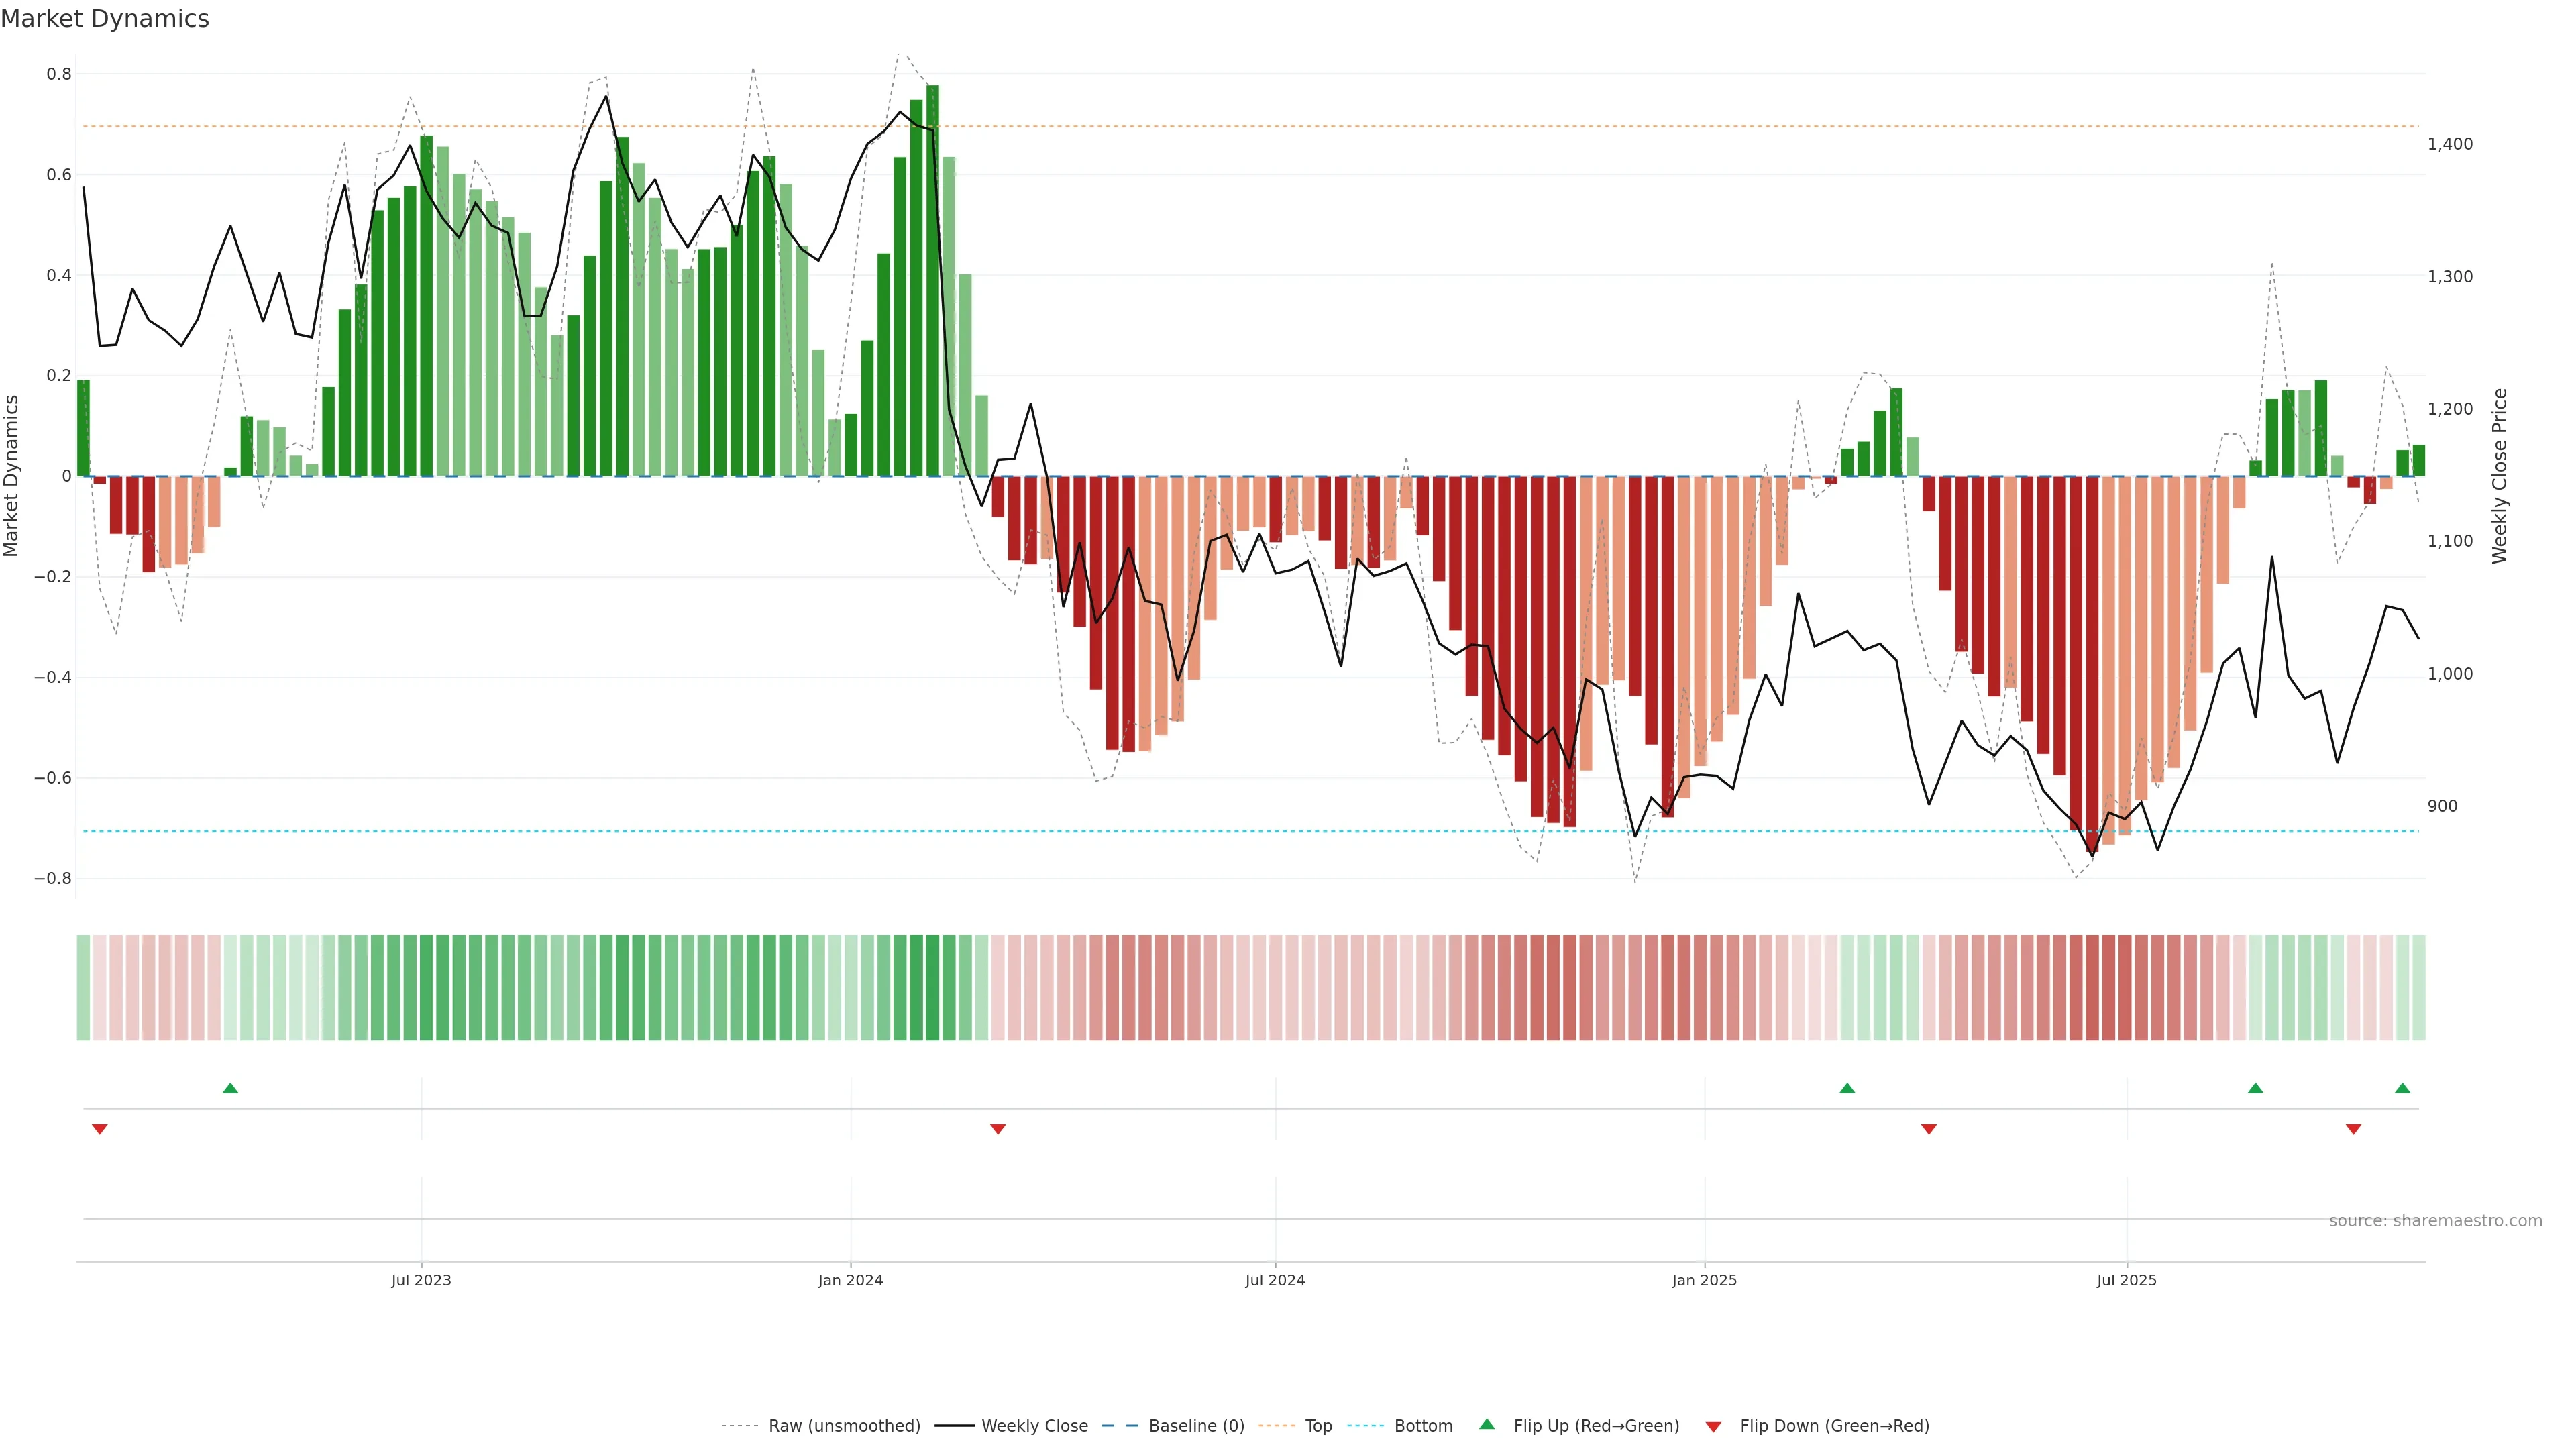Viewport: 2576px width, 1449px height.
Task: Toggle the Baseline (0) legend entry
Action: pyautogui.click(x=1196, y=1425)
